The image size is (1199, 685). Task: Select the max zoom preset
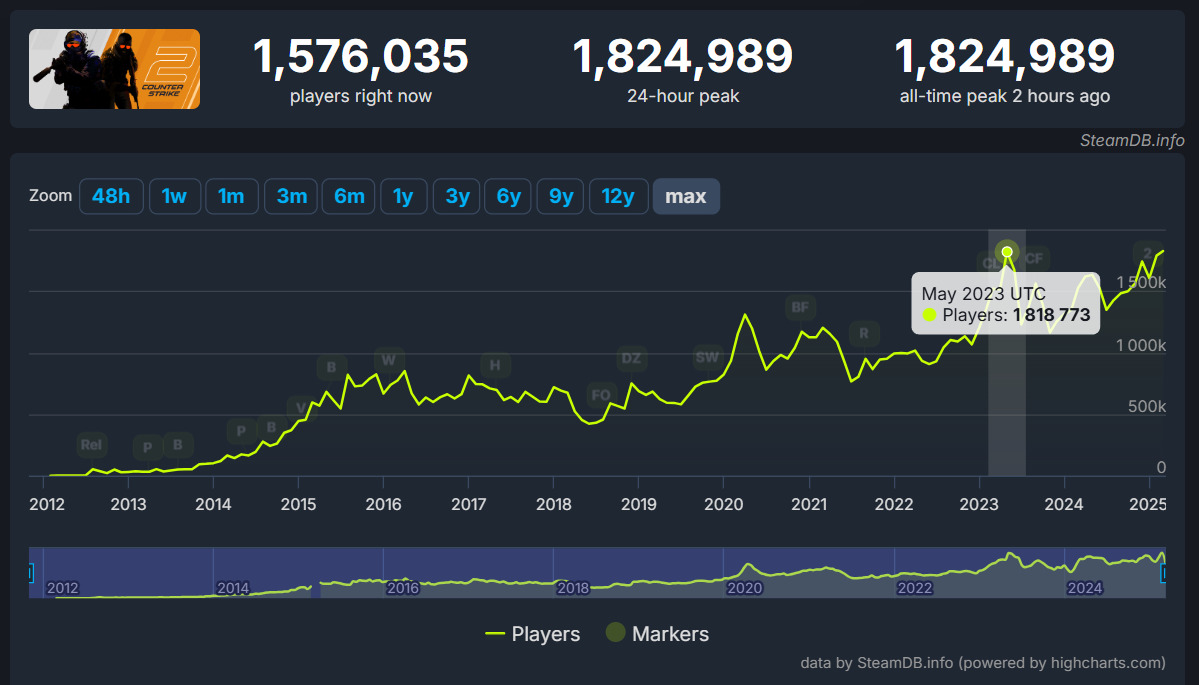click(686, 196)
